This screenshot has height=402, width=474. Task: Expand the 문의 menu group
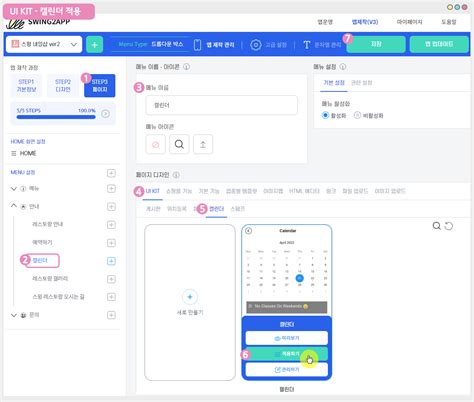pyautogui.click(x=14, y=315)
